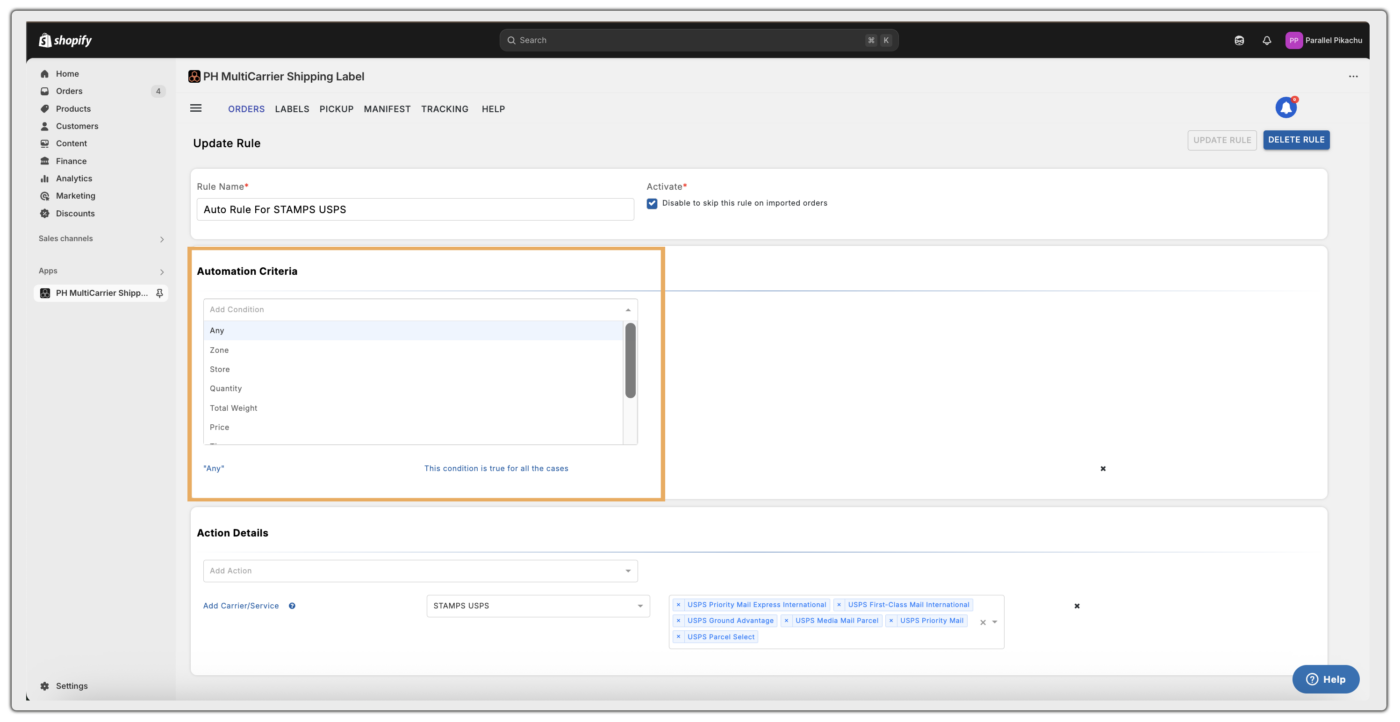This screenshot has width=1400, height=722.
Task: Click the Shopify logo
Action: (x=65, y=40)
